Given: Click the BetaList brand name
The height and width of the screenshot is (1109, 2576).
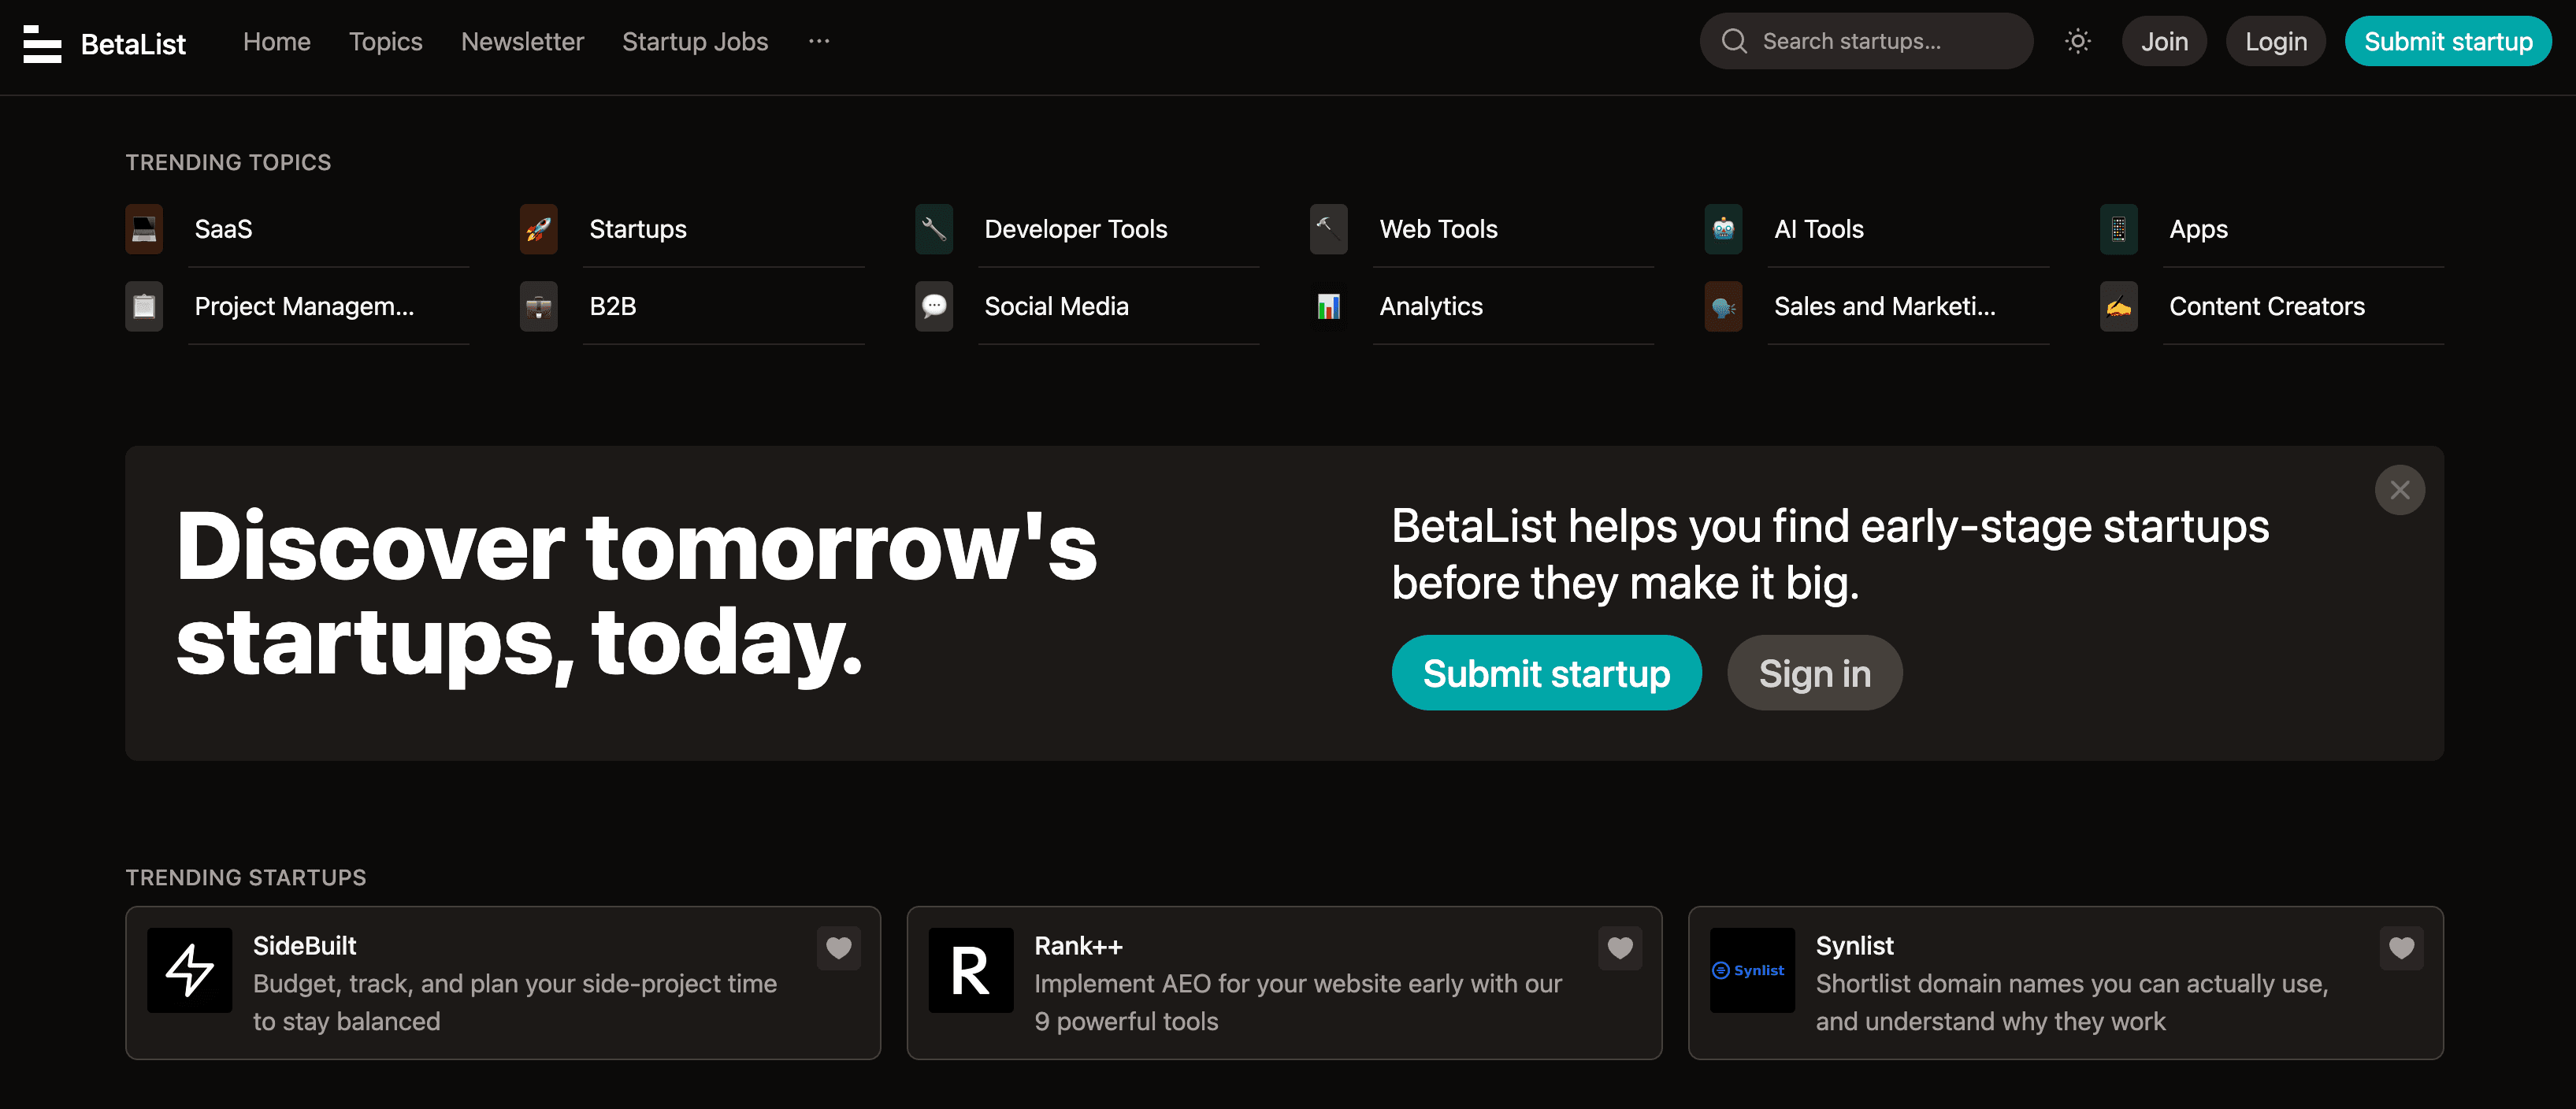Looking at the screenshot, I should click(x=133, y=44).
